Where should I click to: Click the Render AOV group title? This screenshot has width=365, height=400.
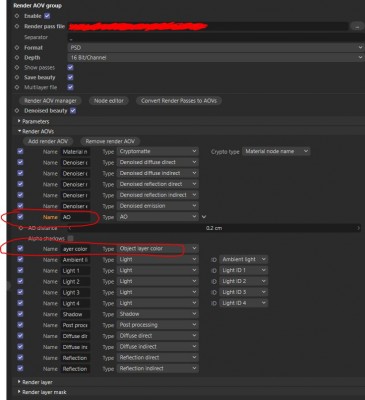tap(37, 6)
